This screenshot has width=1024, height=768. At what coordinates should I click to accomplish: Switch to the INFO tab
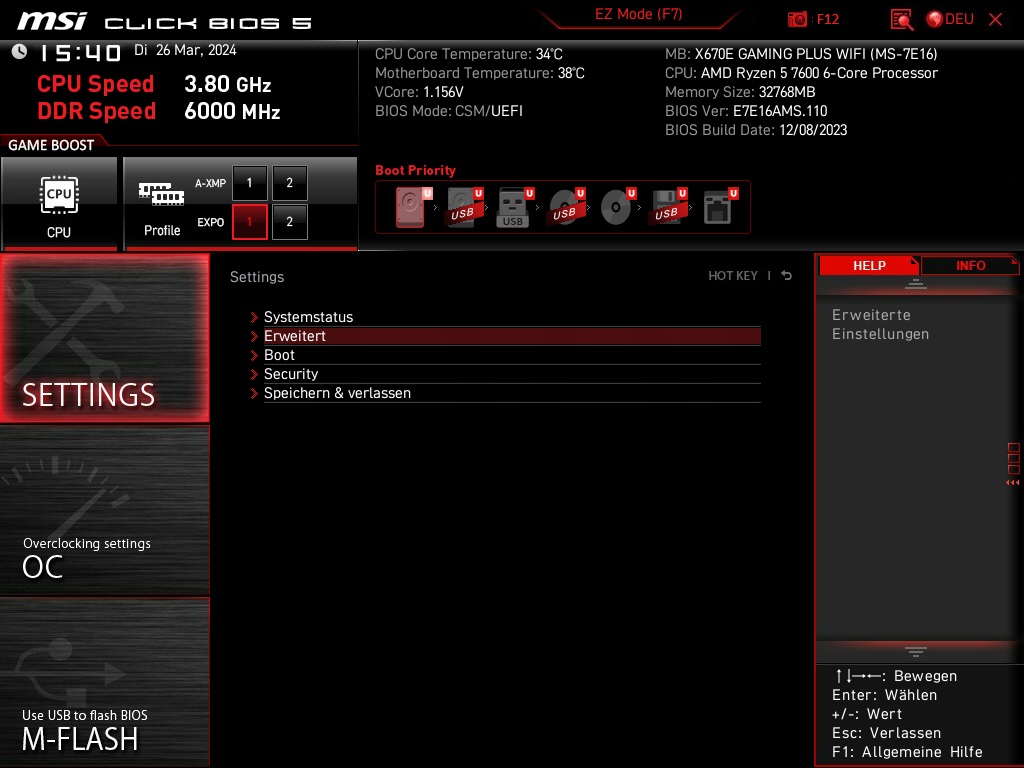tap(969, 265)
